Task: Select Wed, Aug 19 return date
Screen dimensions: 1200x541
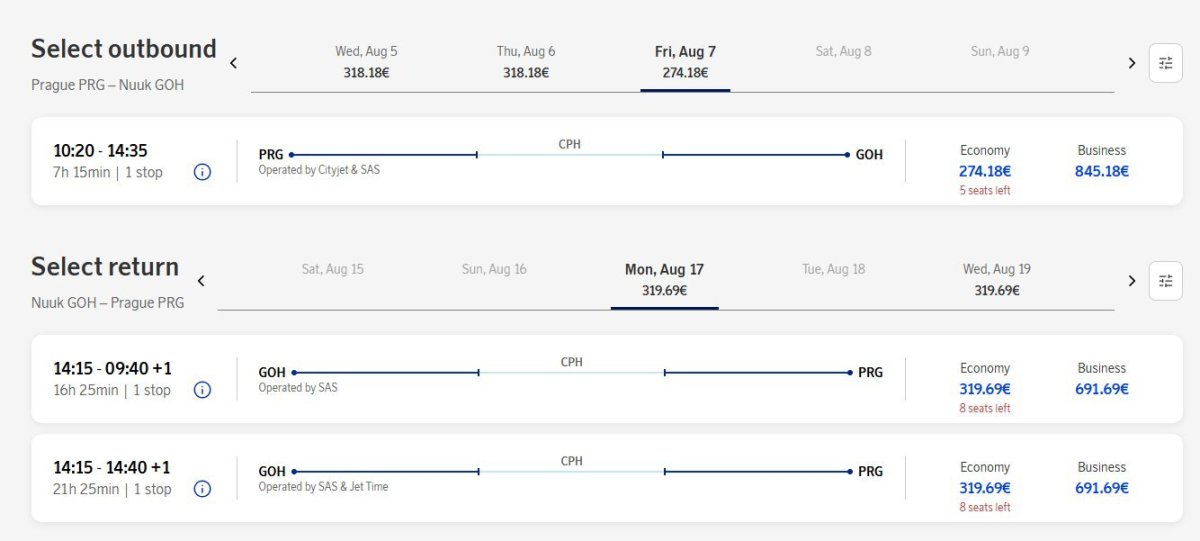Action: [997, 280]
